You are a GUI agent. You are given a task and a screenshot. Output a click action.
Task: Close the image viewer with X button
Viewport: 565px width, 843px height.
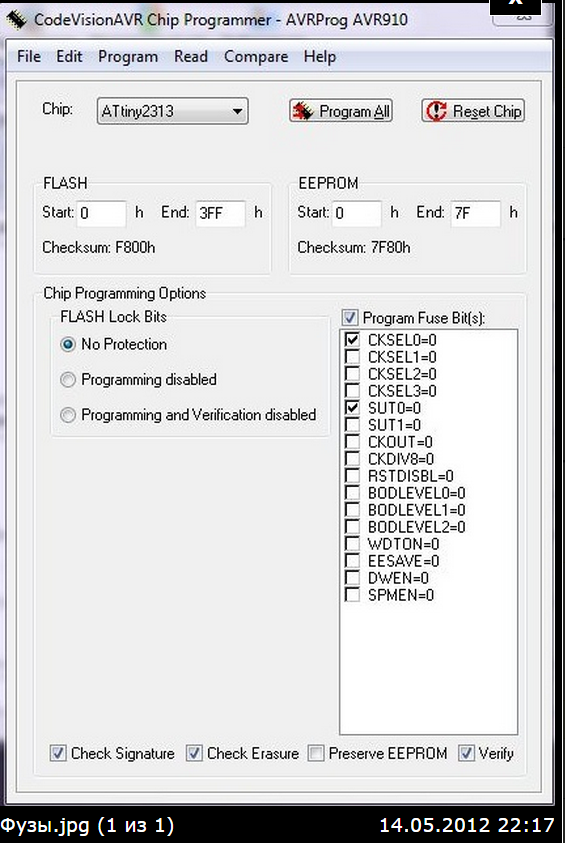pyautogui.click(x=516, y=4)
